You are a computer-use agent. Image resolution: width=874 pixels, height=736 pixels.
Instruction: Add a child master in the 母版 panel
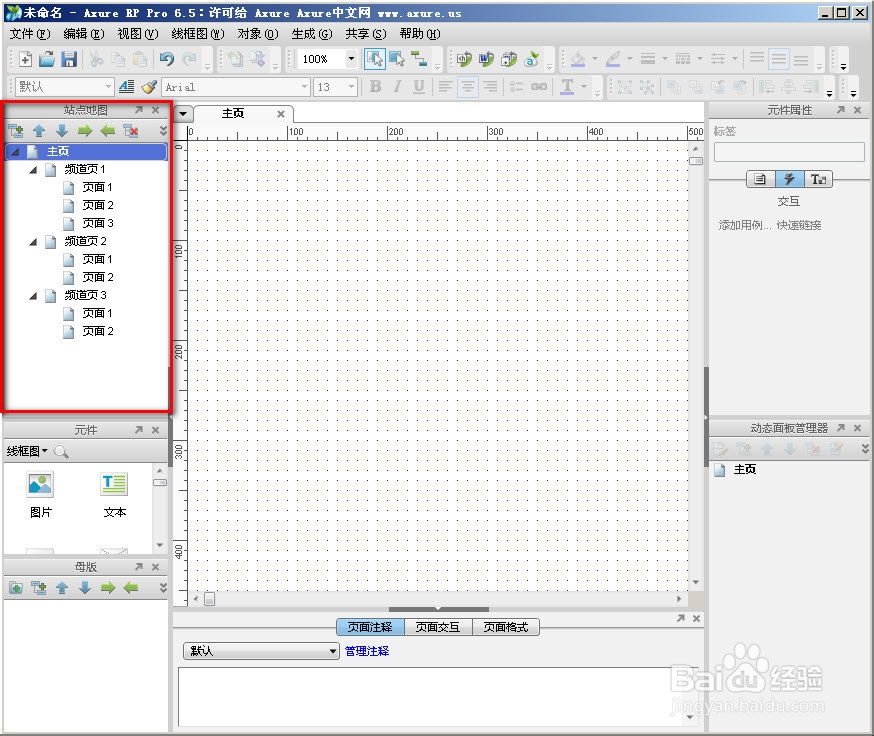(38, 588)
